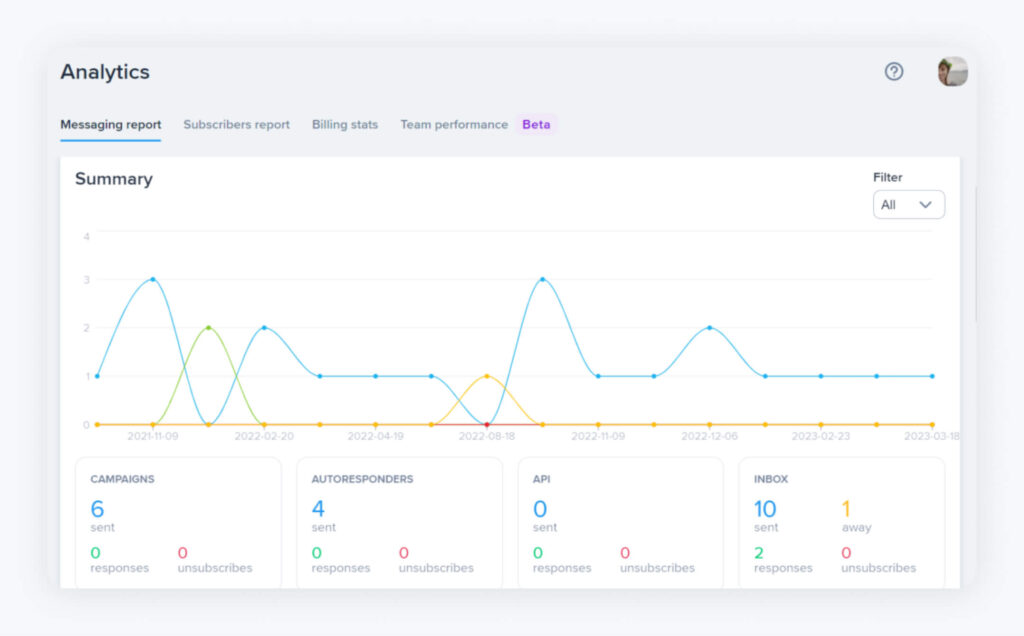Open the Billing stats tab
This screenshot has height=636, width=1024.
[x=344, y=124]
